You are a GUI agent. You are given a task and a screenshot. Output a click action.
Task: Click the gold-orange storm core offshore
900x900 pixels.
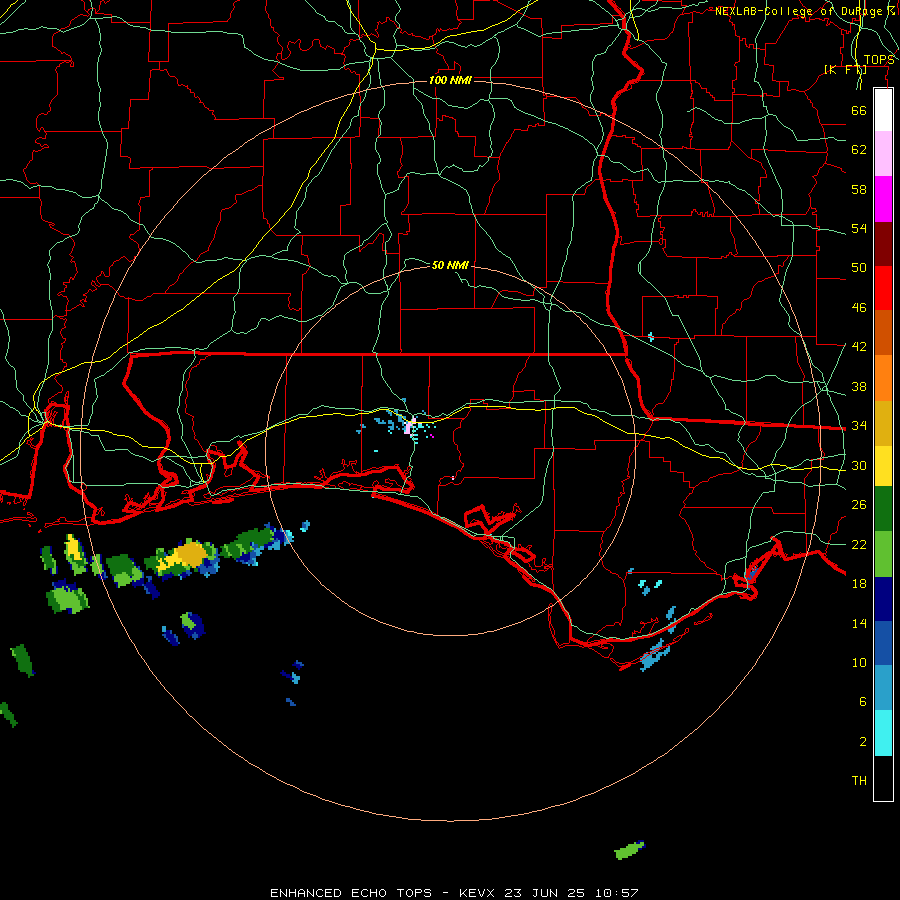click(190, 554)
